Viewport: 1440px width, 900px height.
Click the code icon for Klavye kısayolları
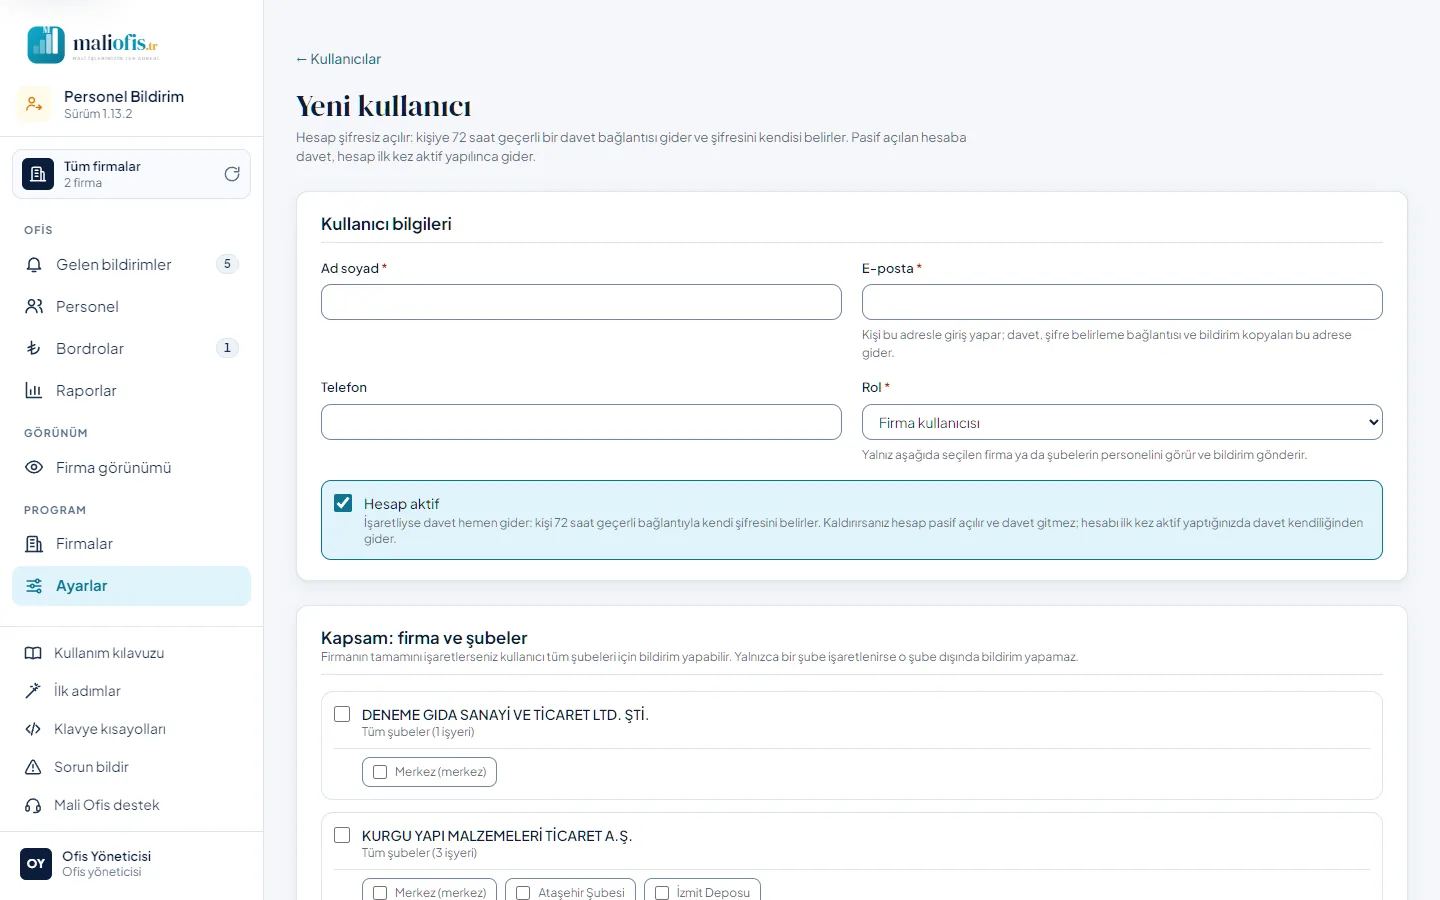tap(33, 729)
